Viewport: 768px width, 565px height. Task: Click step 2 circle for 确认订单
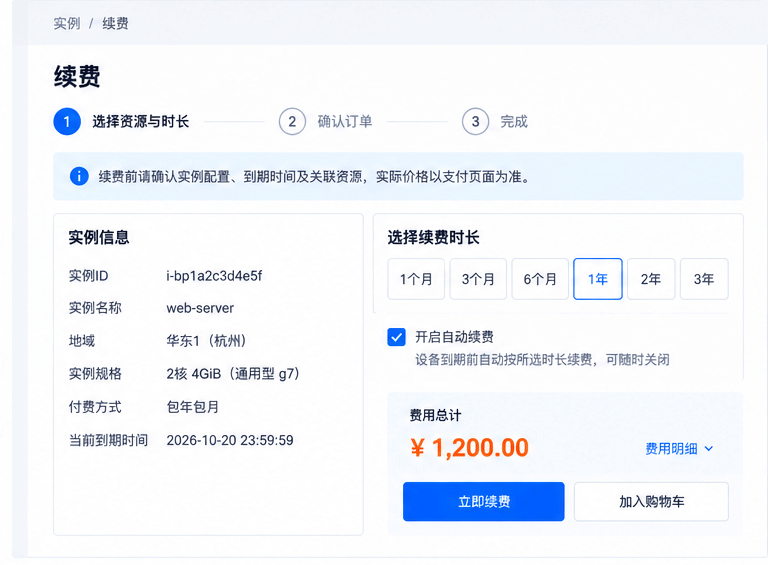[292, 121]
